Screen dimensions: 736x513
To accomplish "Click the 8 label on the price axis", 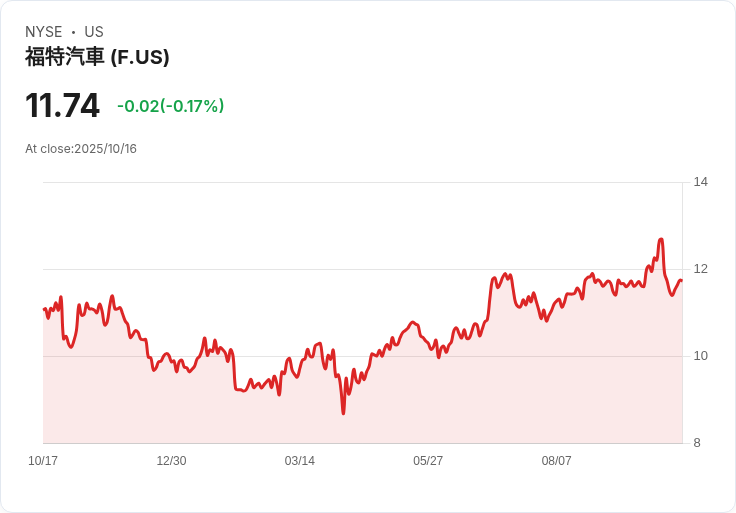I will 697,443.
